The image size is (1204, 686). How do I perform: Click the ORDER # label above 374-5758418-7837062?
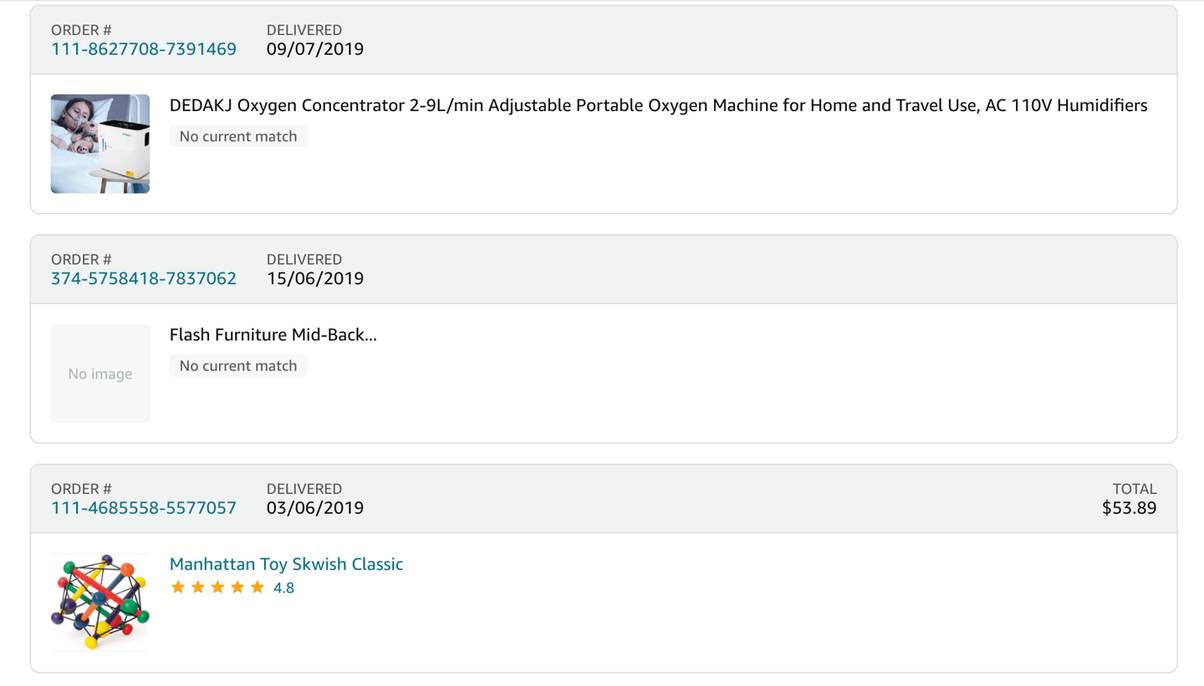pyautogui.click(x=81, y=259)
